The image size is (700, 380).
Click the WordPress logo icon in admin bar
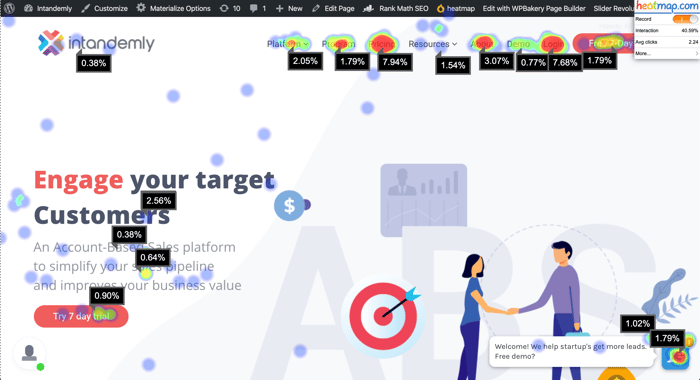point(9,8)
